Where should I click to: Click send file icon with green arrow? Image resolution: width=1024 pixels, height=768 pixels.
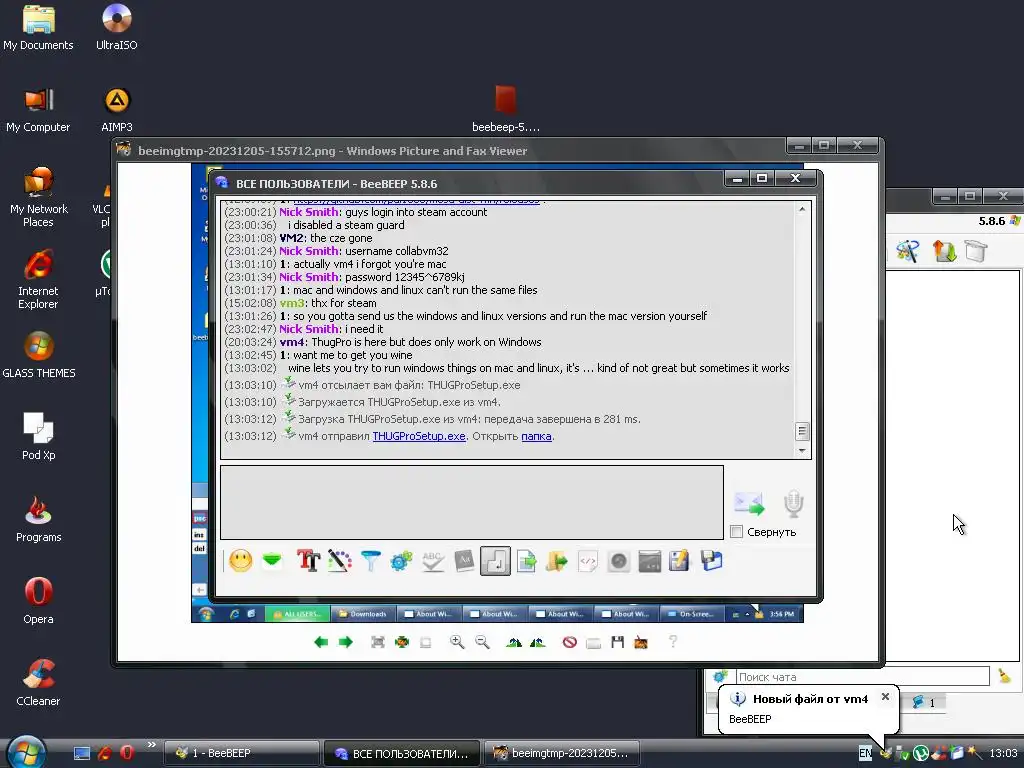pyautogui.click(x=526, y=561)
